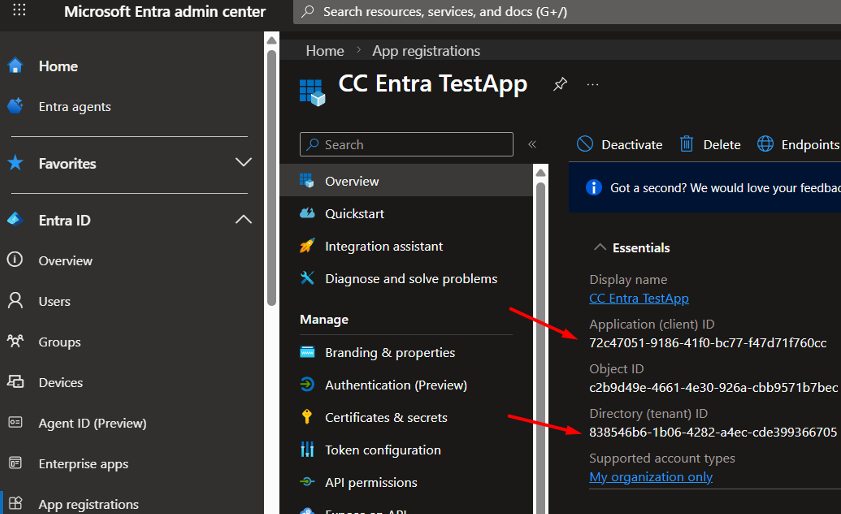Collapse the Favorites section

(243, 163)
